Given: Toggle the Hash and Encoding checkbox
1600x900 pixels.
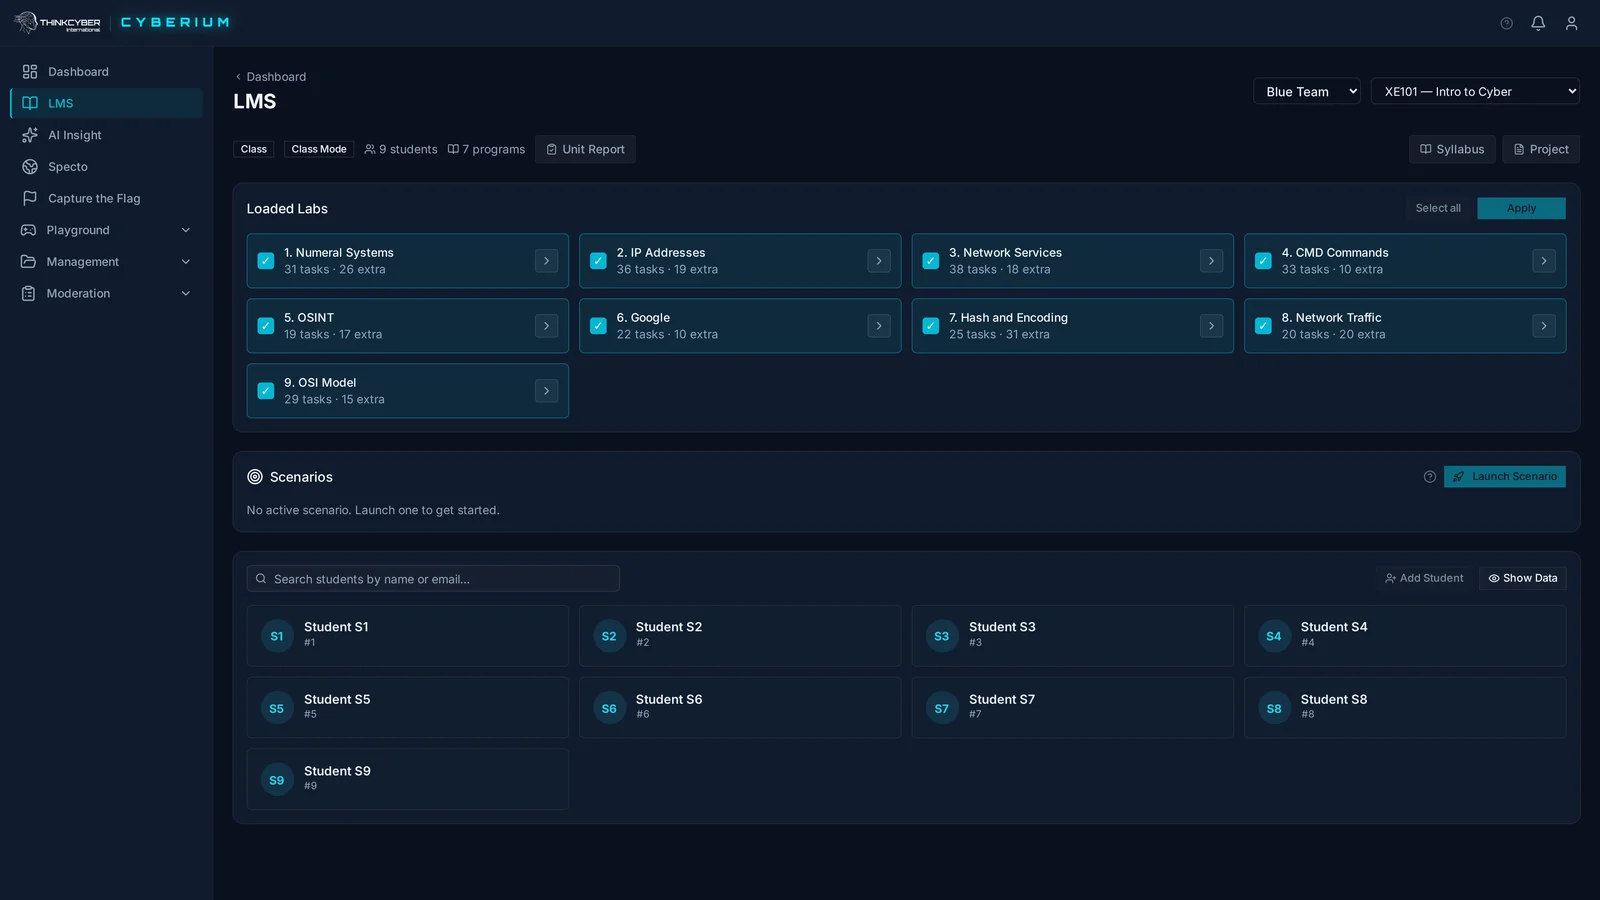Looking at the screenshot, I should (931, 326).
